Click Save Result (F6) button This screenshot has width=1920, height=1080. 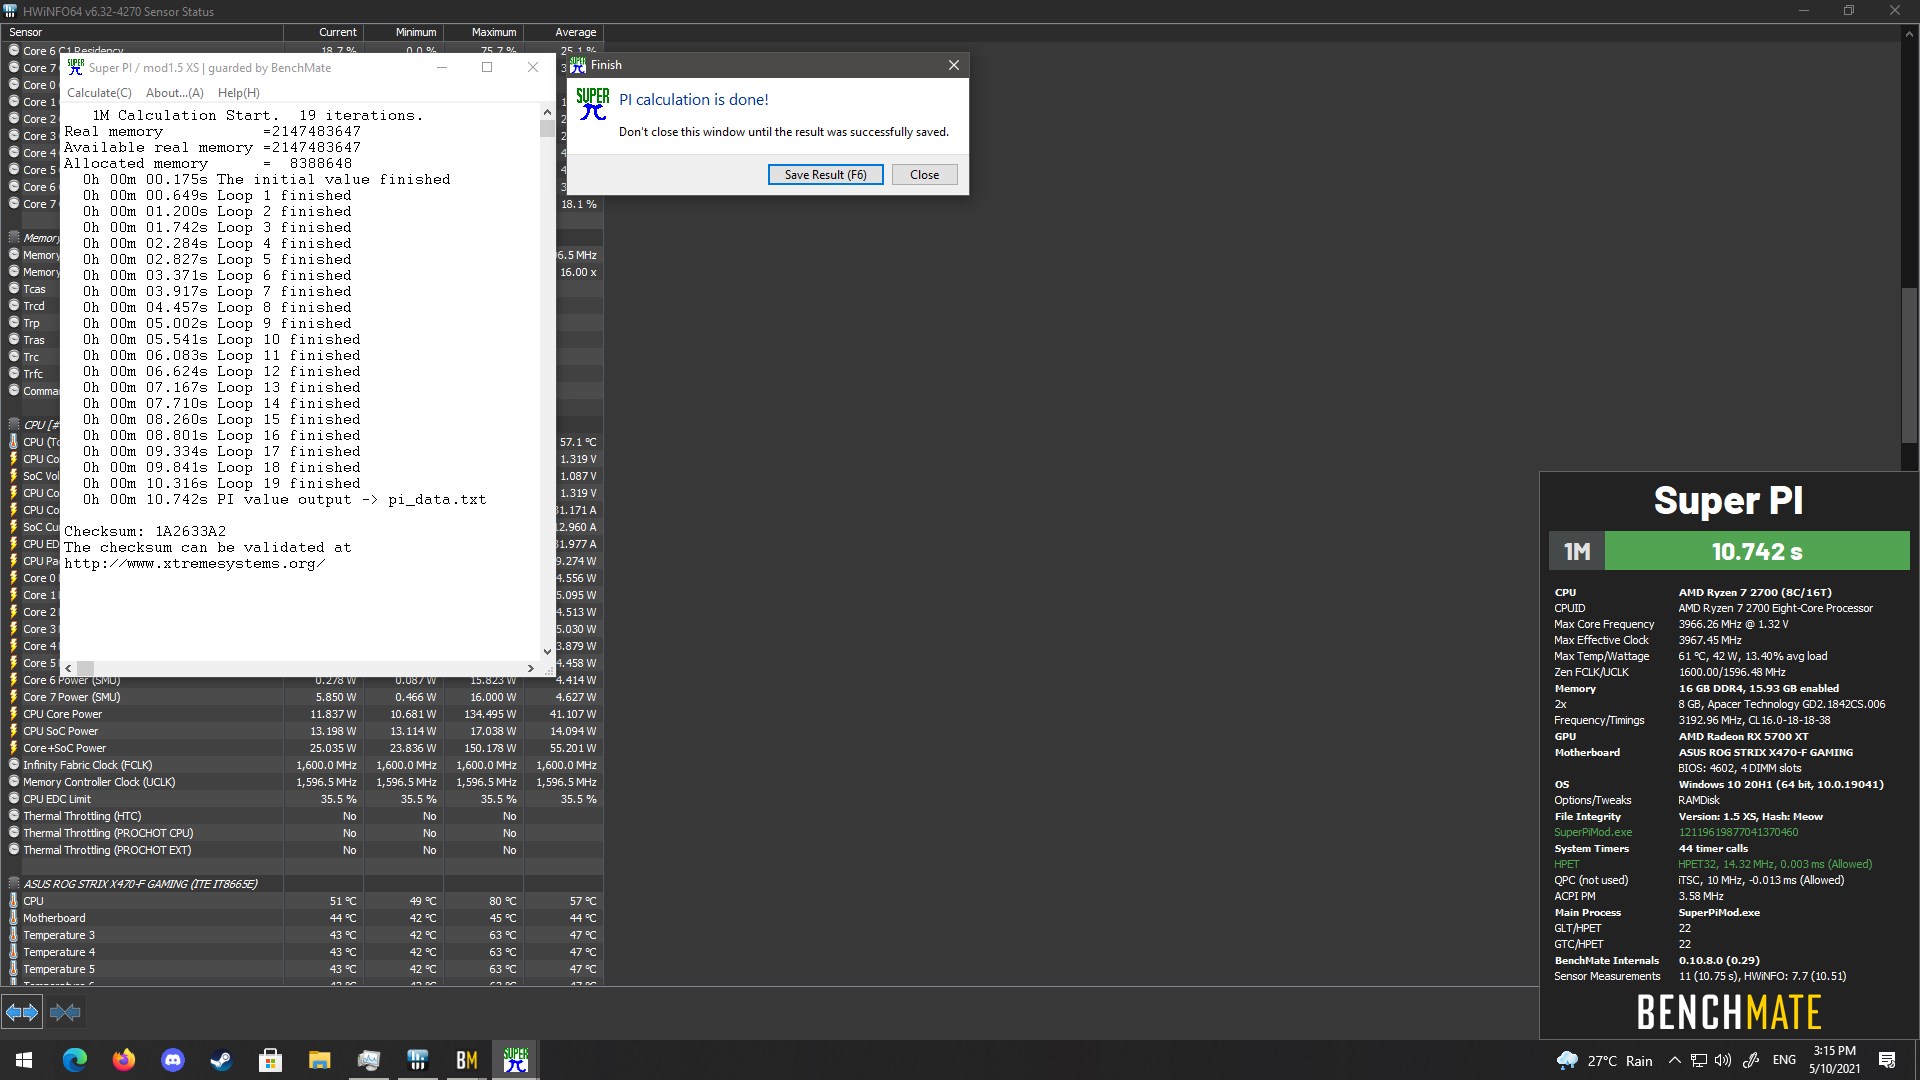pyautogui.click(x=825, y=175)
